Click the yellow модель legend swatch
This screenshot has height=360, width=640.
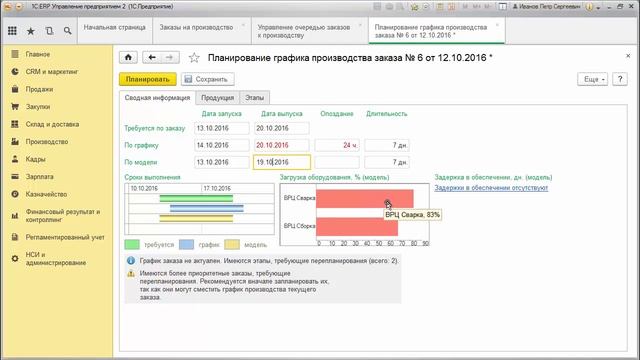pos(232,244)
